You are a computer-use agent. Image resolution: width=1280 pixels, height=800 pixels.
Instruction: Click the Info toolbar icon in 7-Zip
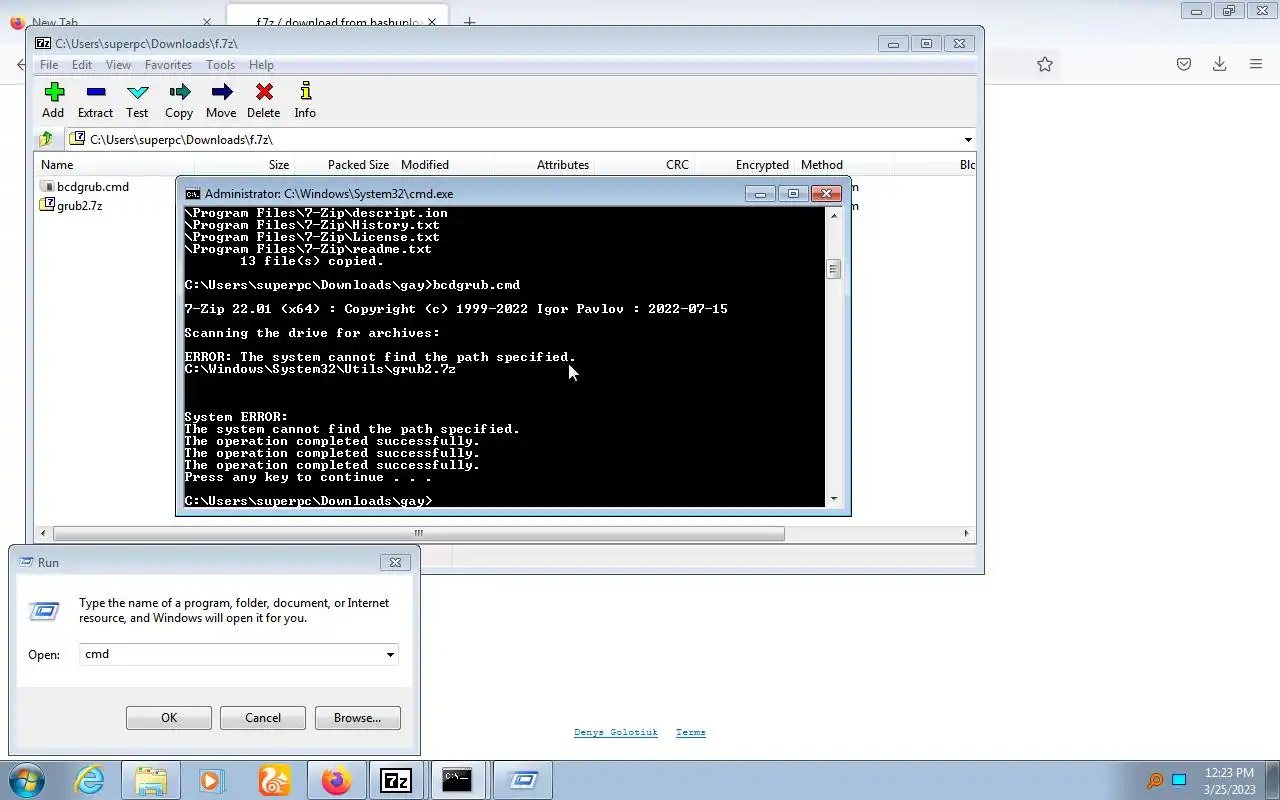305,100
